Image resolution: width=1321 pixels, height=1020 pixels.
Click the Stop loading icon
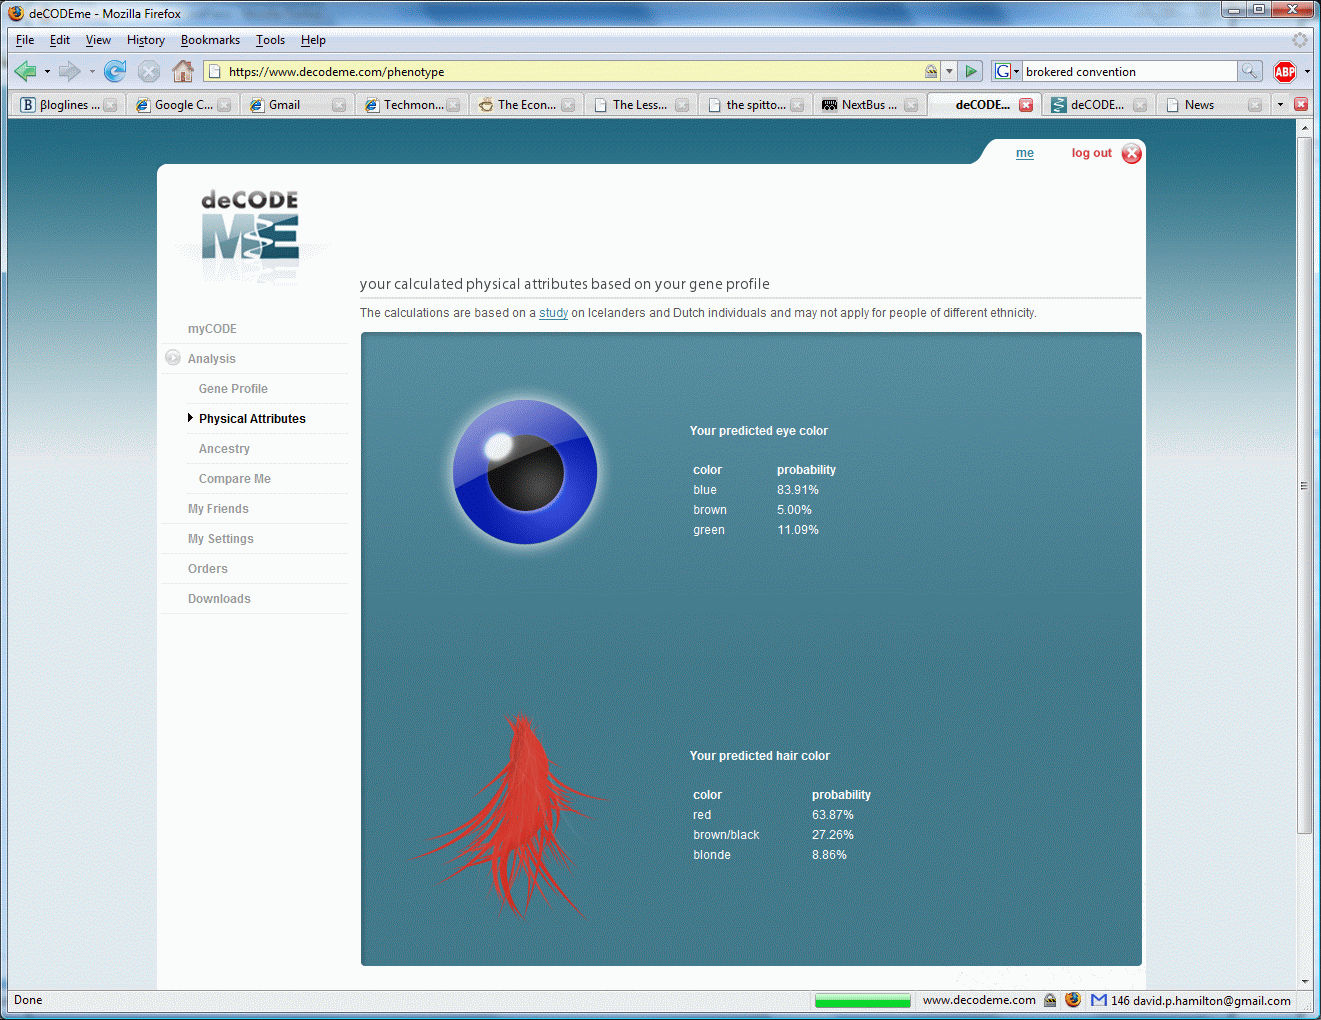(x=149, y=71)
